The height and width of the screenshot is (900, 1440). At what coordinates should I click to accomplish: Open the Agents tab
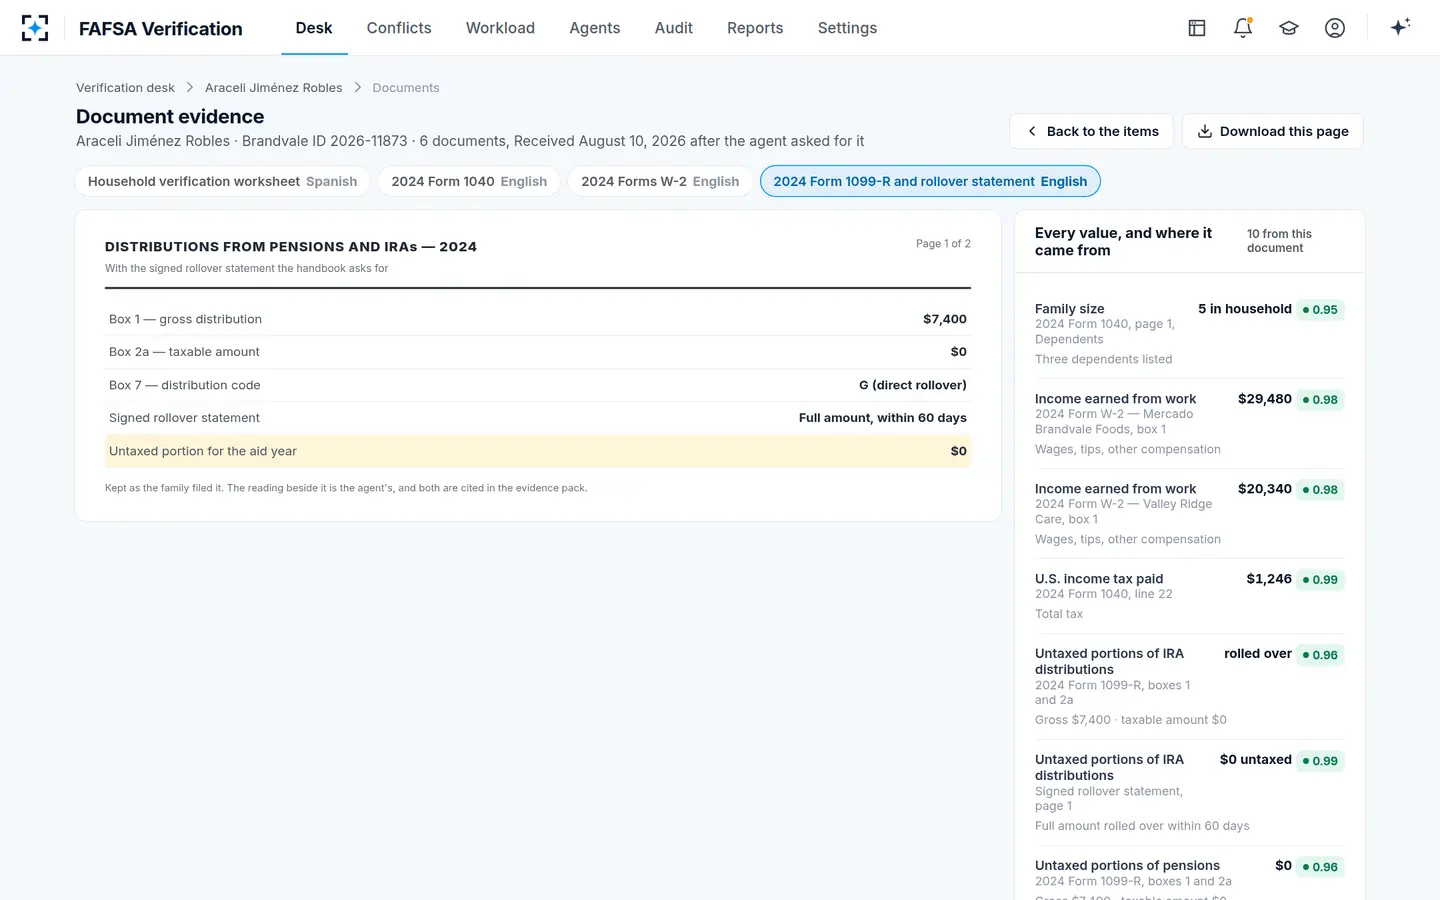(x=595, y=28)
